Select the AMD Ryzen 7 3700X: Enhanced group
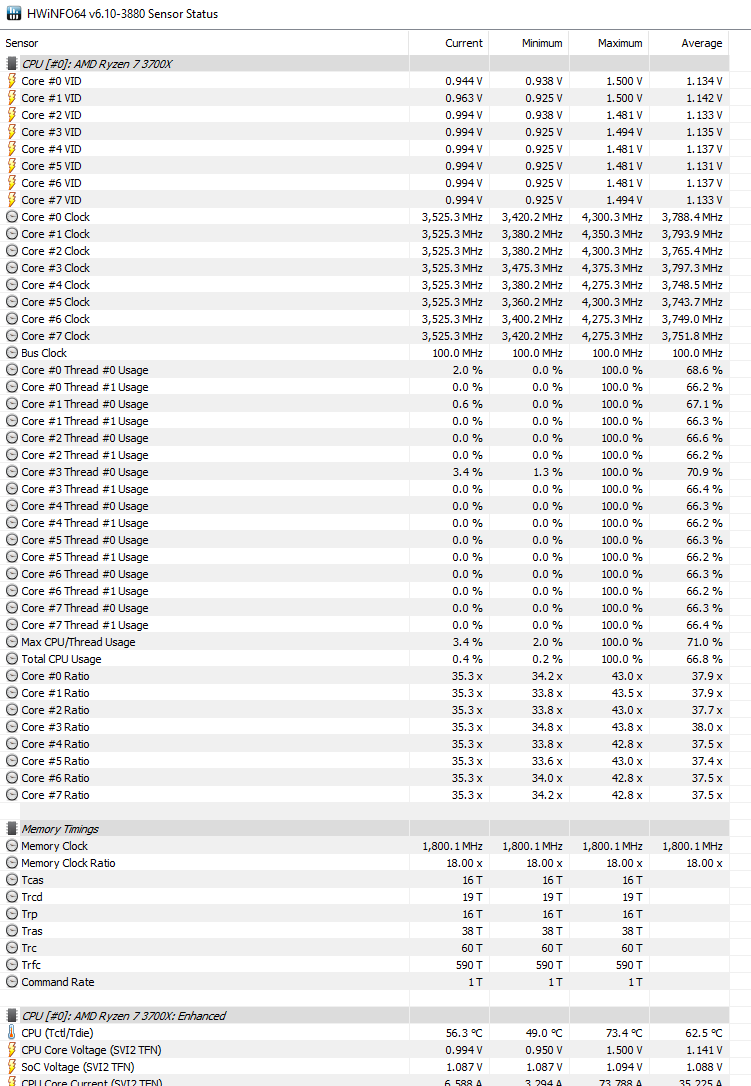 tap(124, 1016)
